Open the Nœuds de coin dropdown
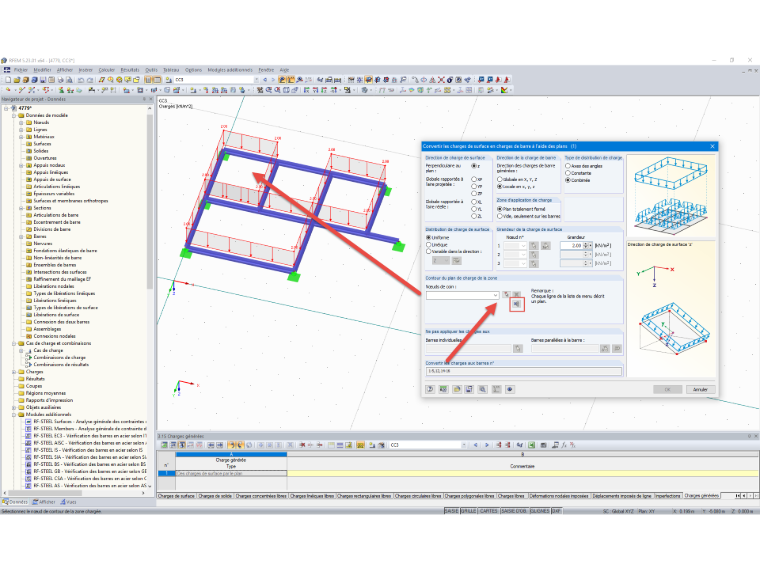The width and height of the screenshot is (760, 570). coord(495,295)
